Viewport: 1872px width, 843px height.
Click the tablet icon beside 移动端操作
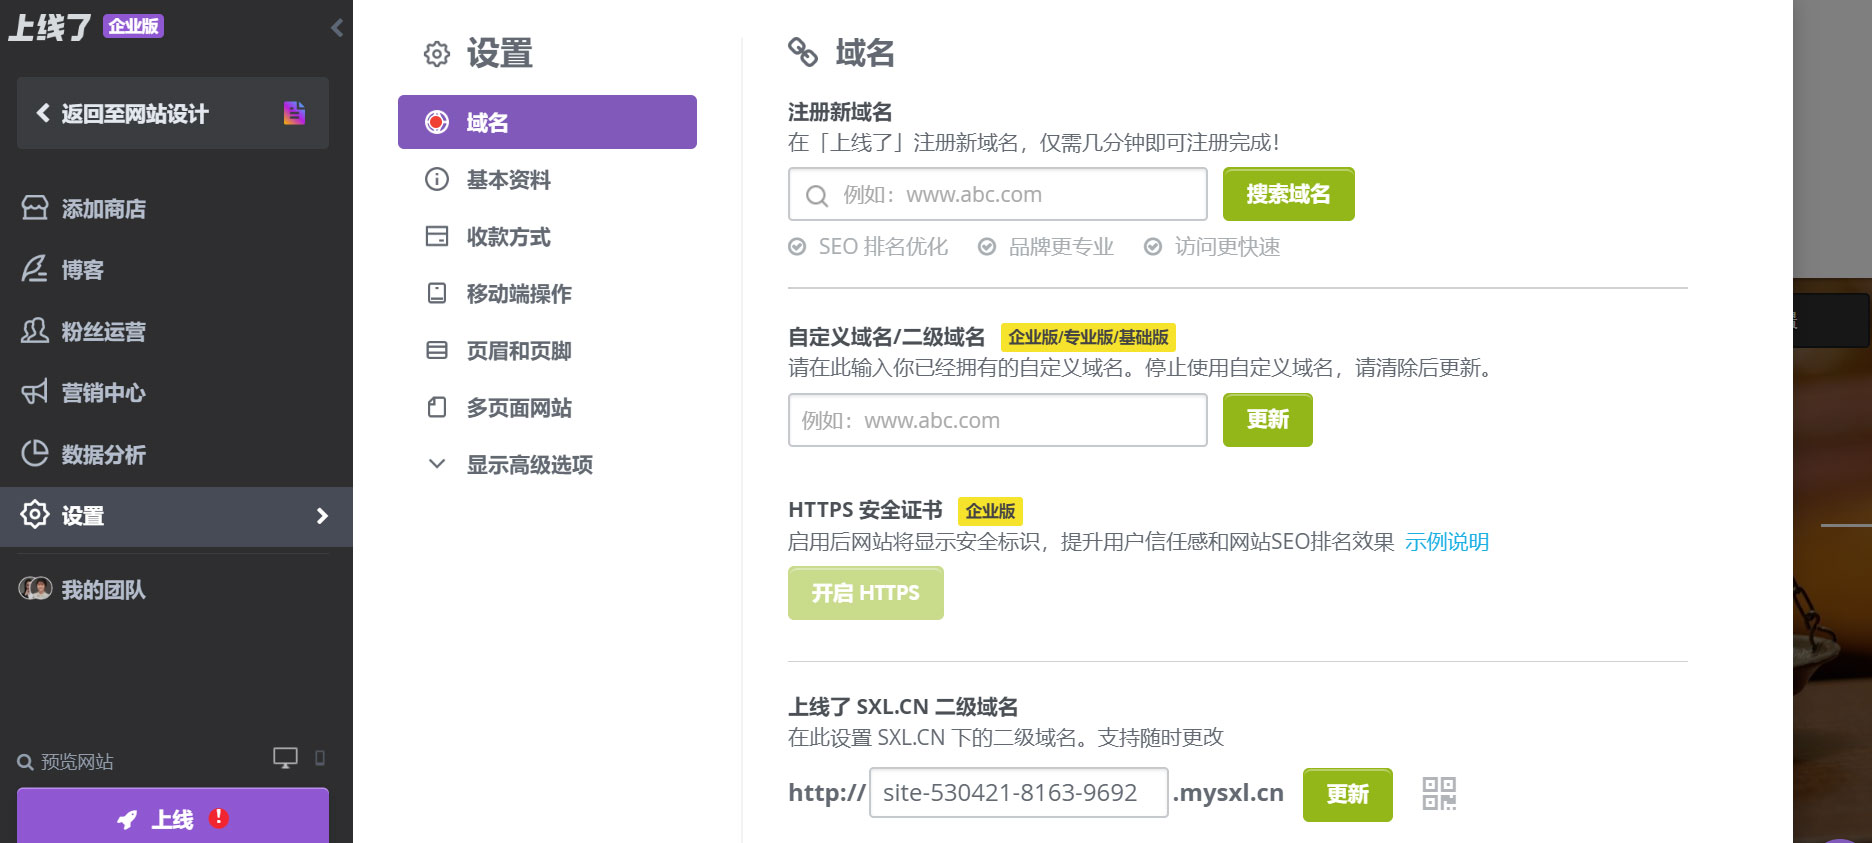tap(437, 293)
